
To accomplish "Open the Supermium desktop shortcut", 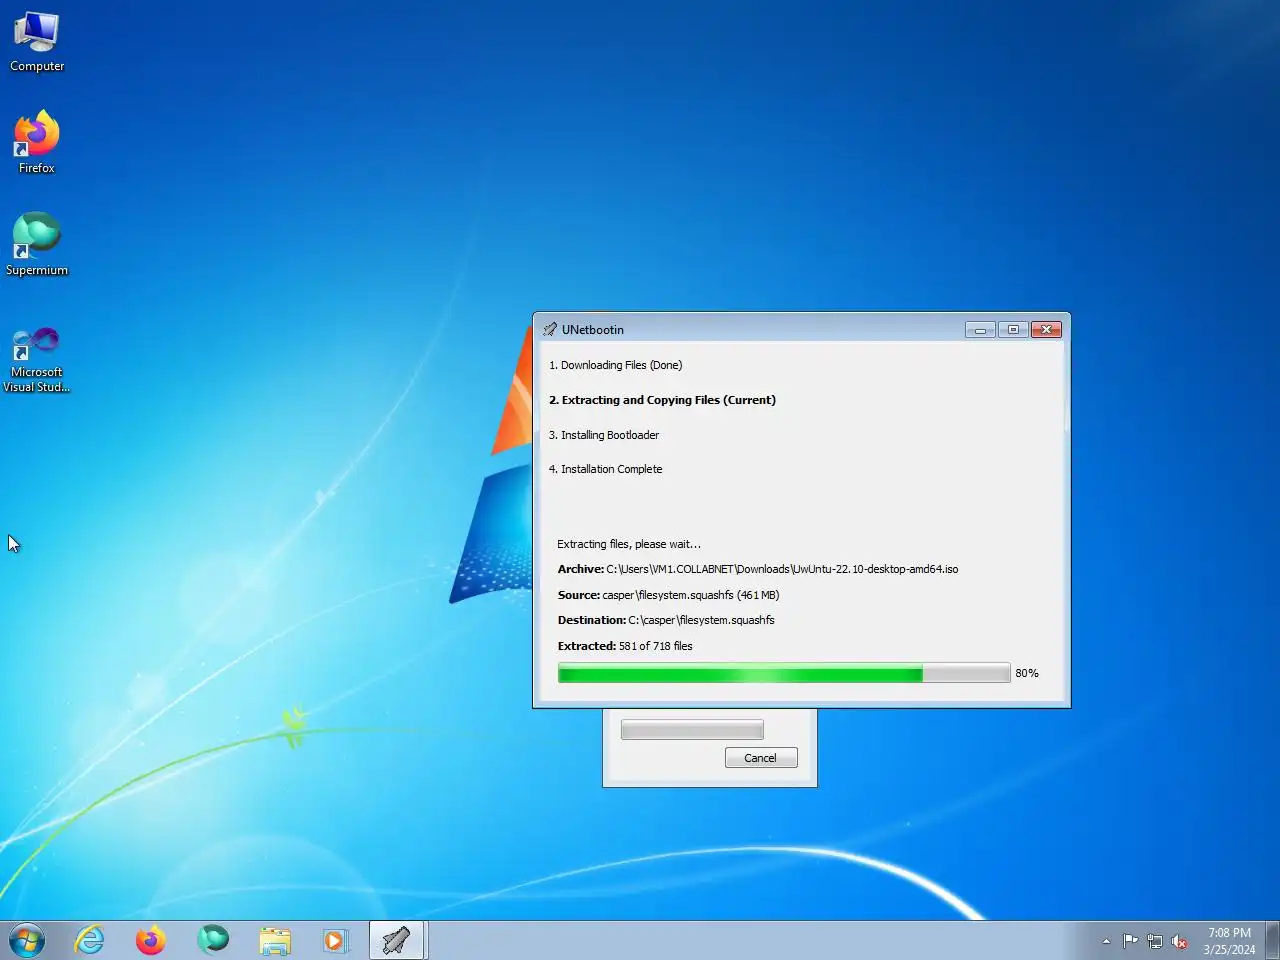I will (37, 244).
